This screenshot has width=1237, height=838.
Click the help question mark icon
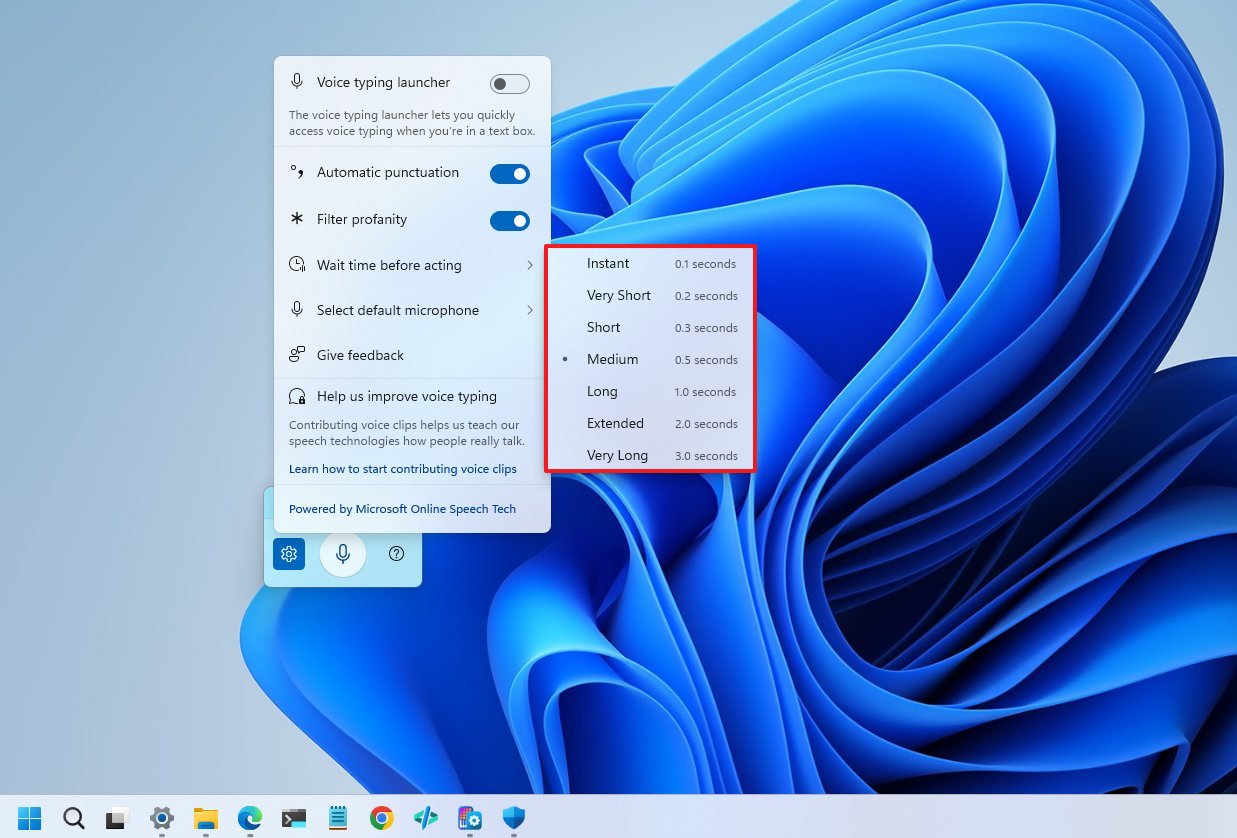point(396,554)
